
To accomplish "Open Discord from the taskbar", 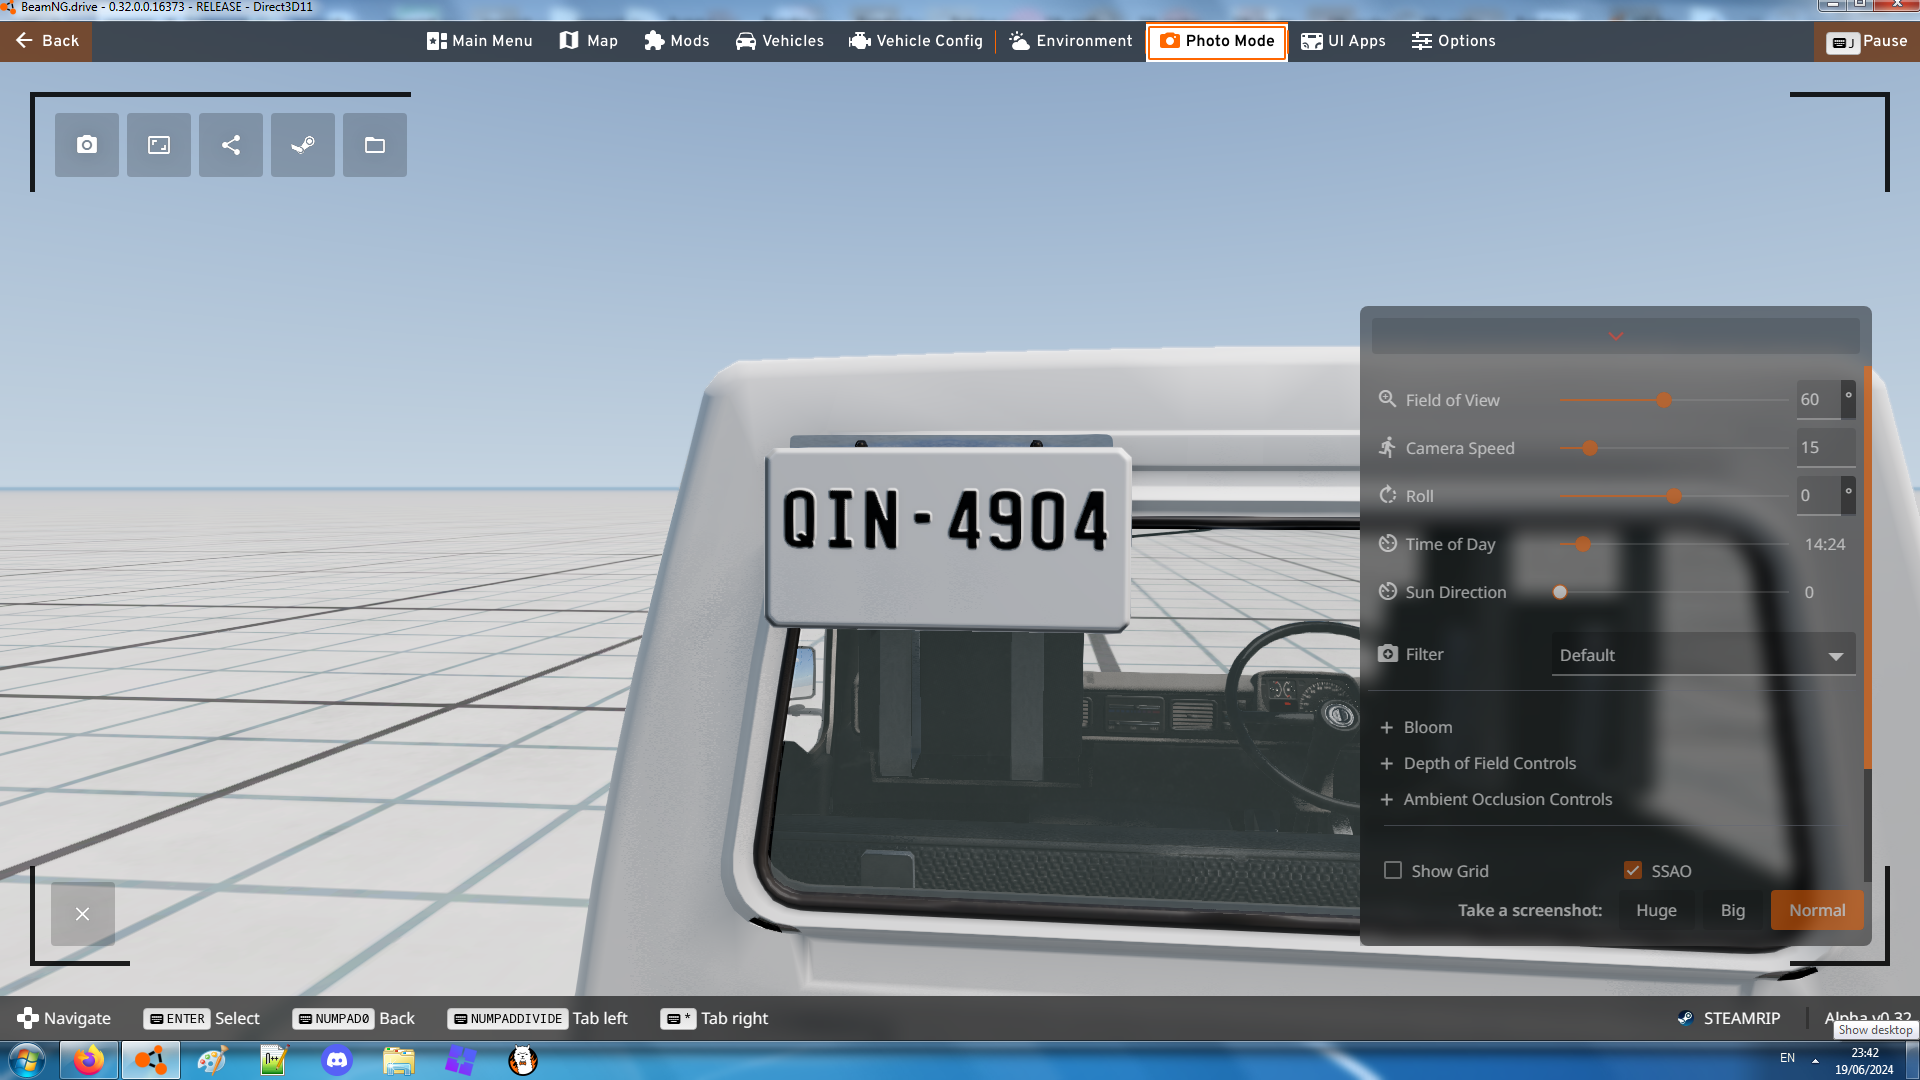I will (x=337, y=1060).
